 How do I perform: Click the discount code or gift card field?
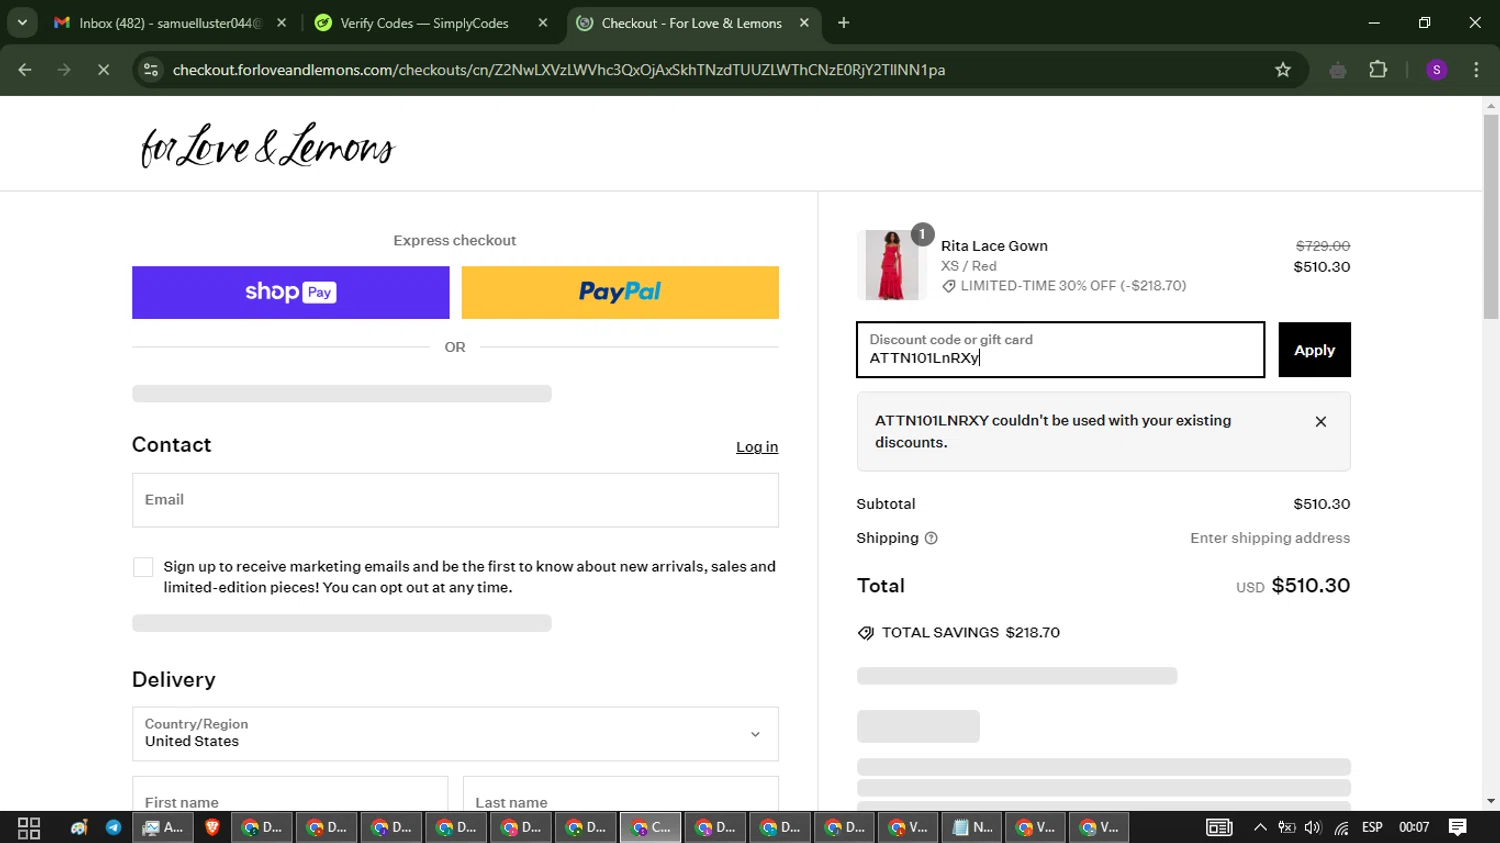pos(1060,350)
